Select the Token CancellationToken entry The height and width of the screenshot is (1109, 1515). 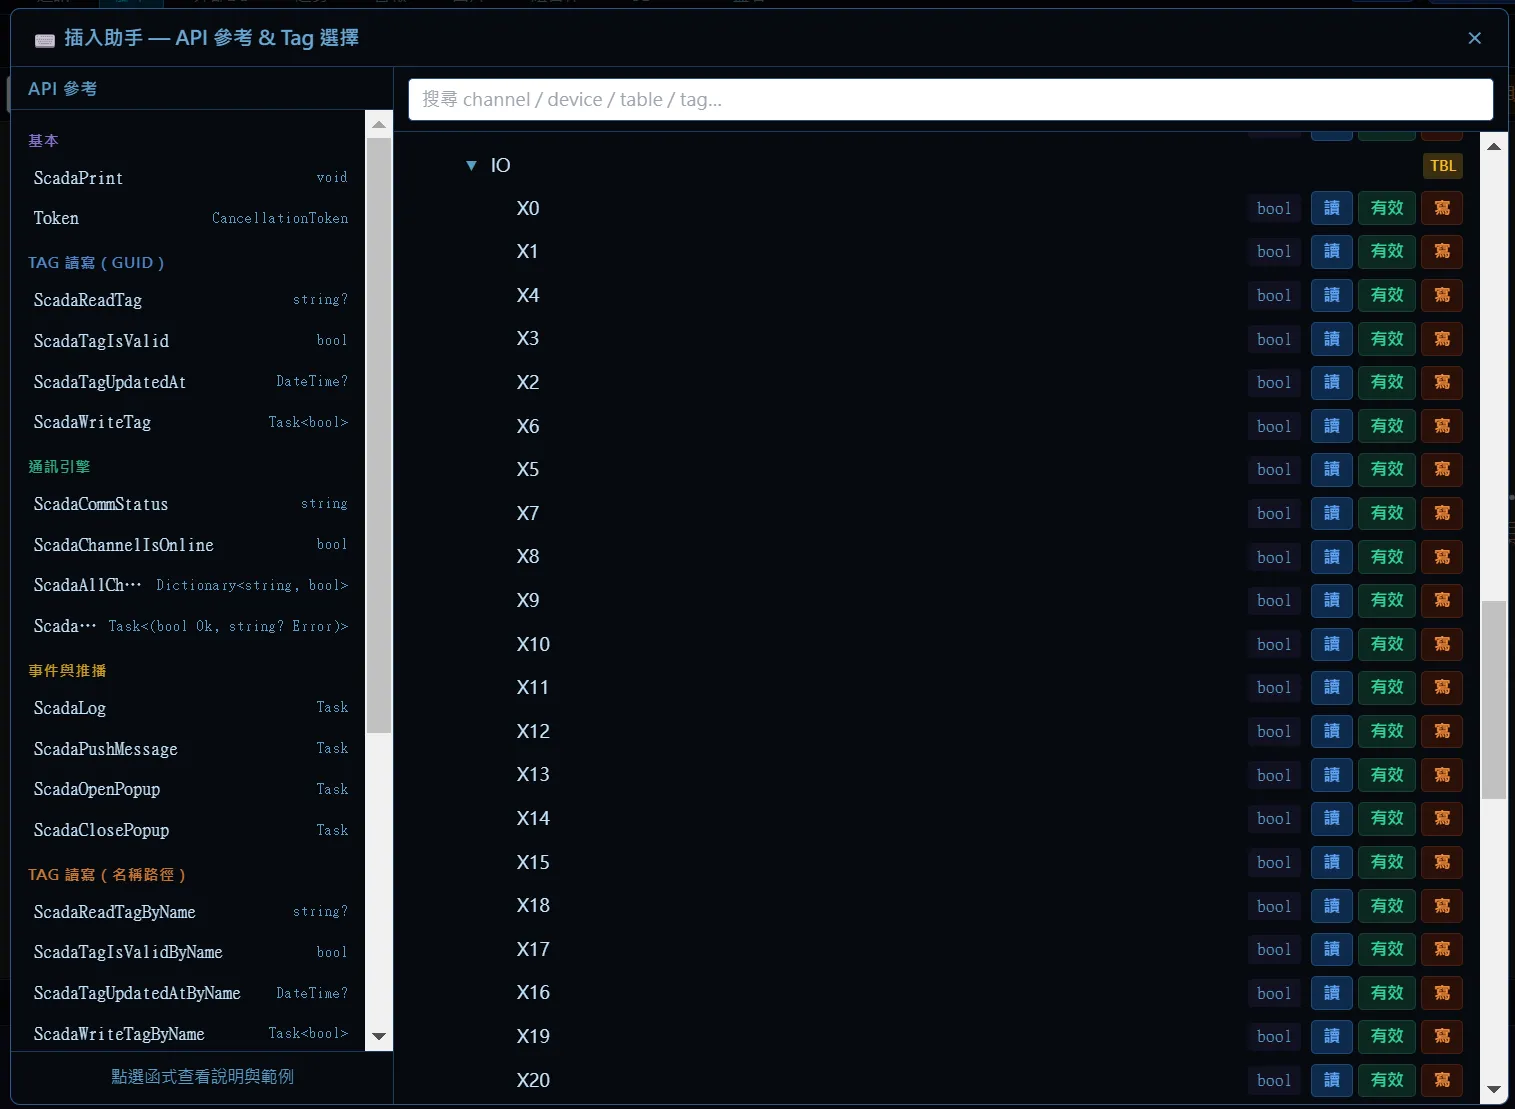tap(190, 218)
